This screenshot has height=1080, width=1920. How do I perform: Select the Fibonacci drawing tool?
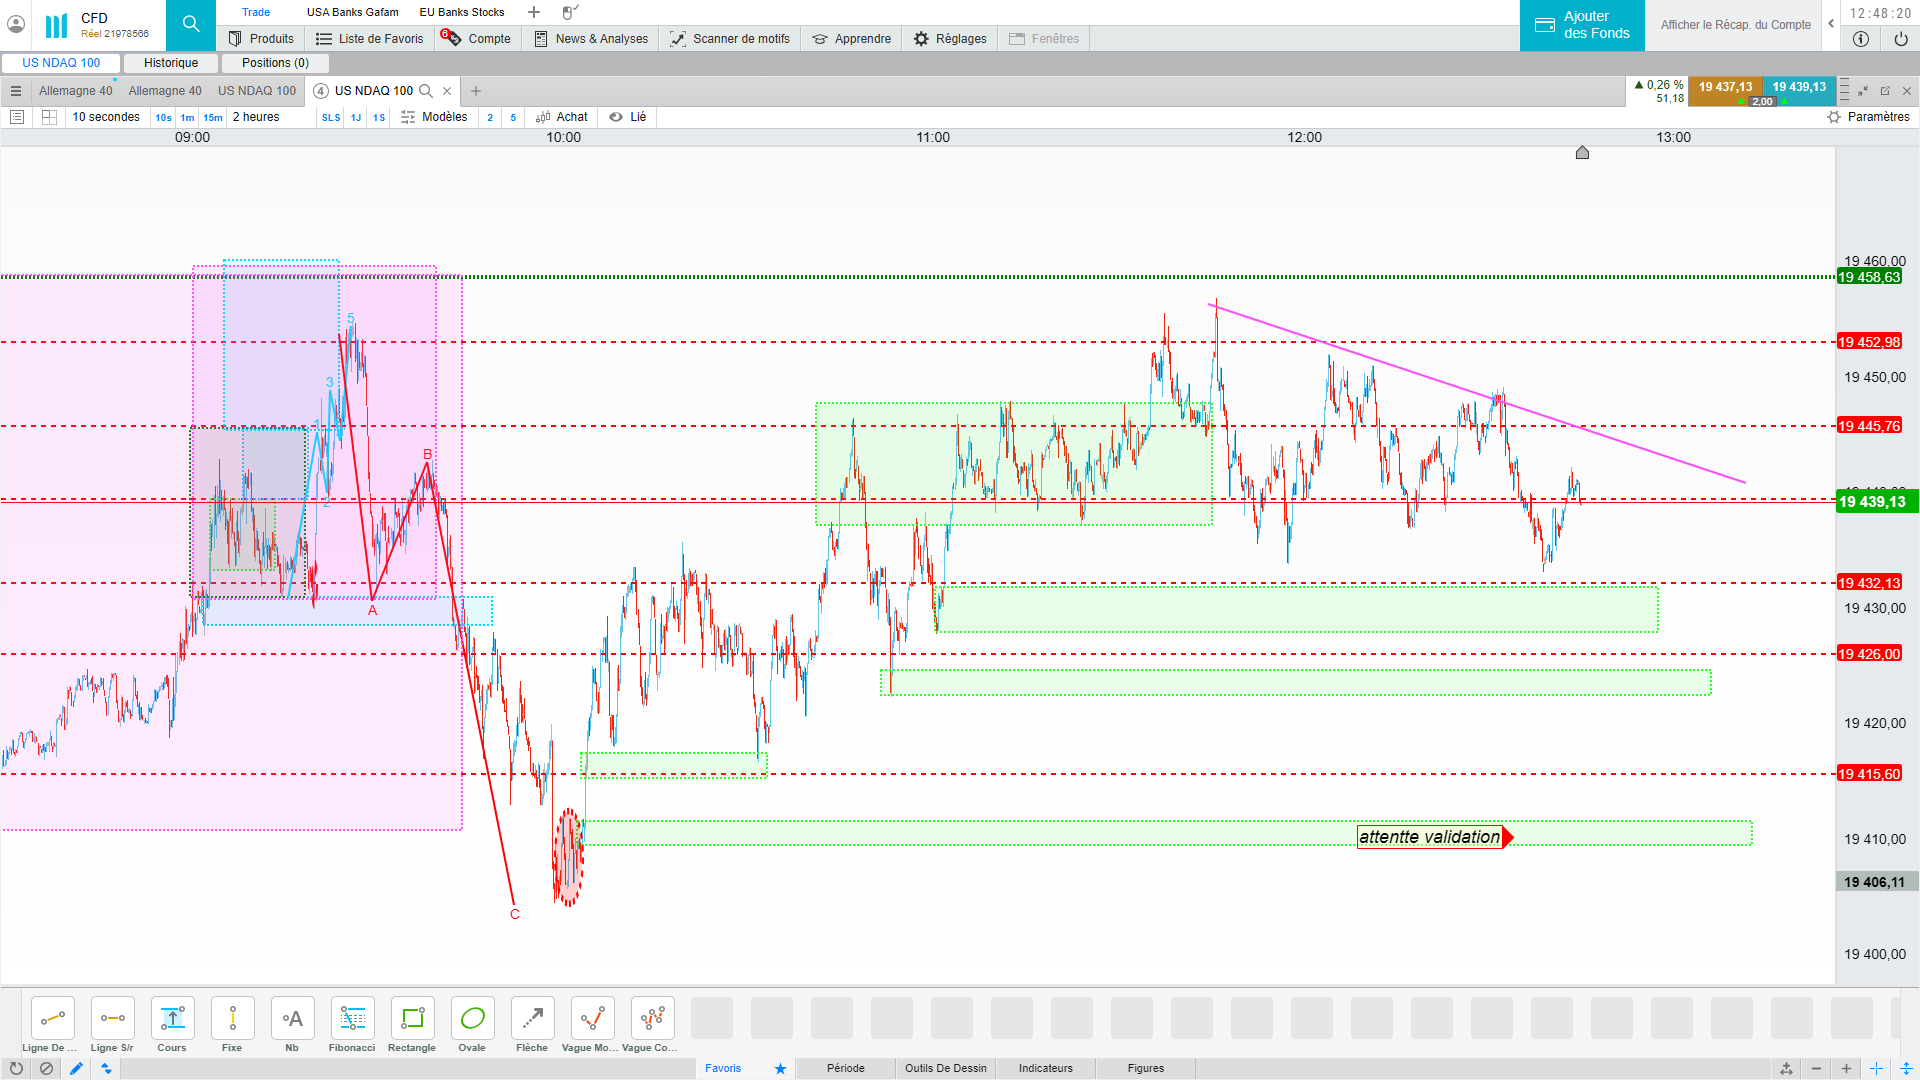click(352, 1019)
